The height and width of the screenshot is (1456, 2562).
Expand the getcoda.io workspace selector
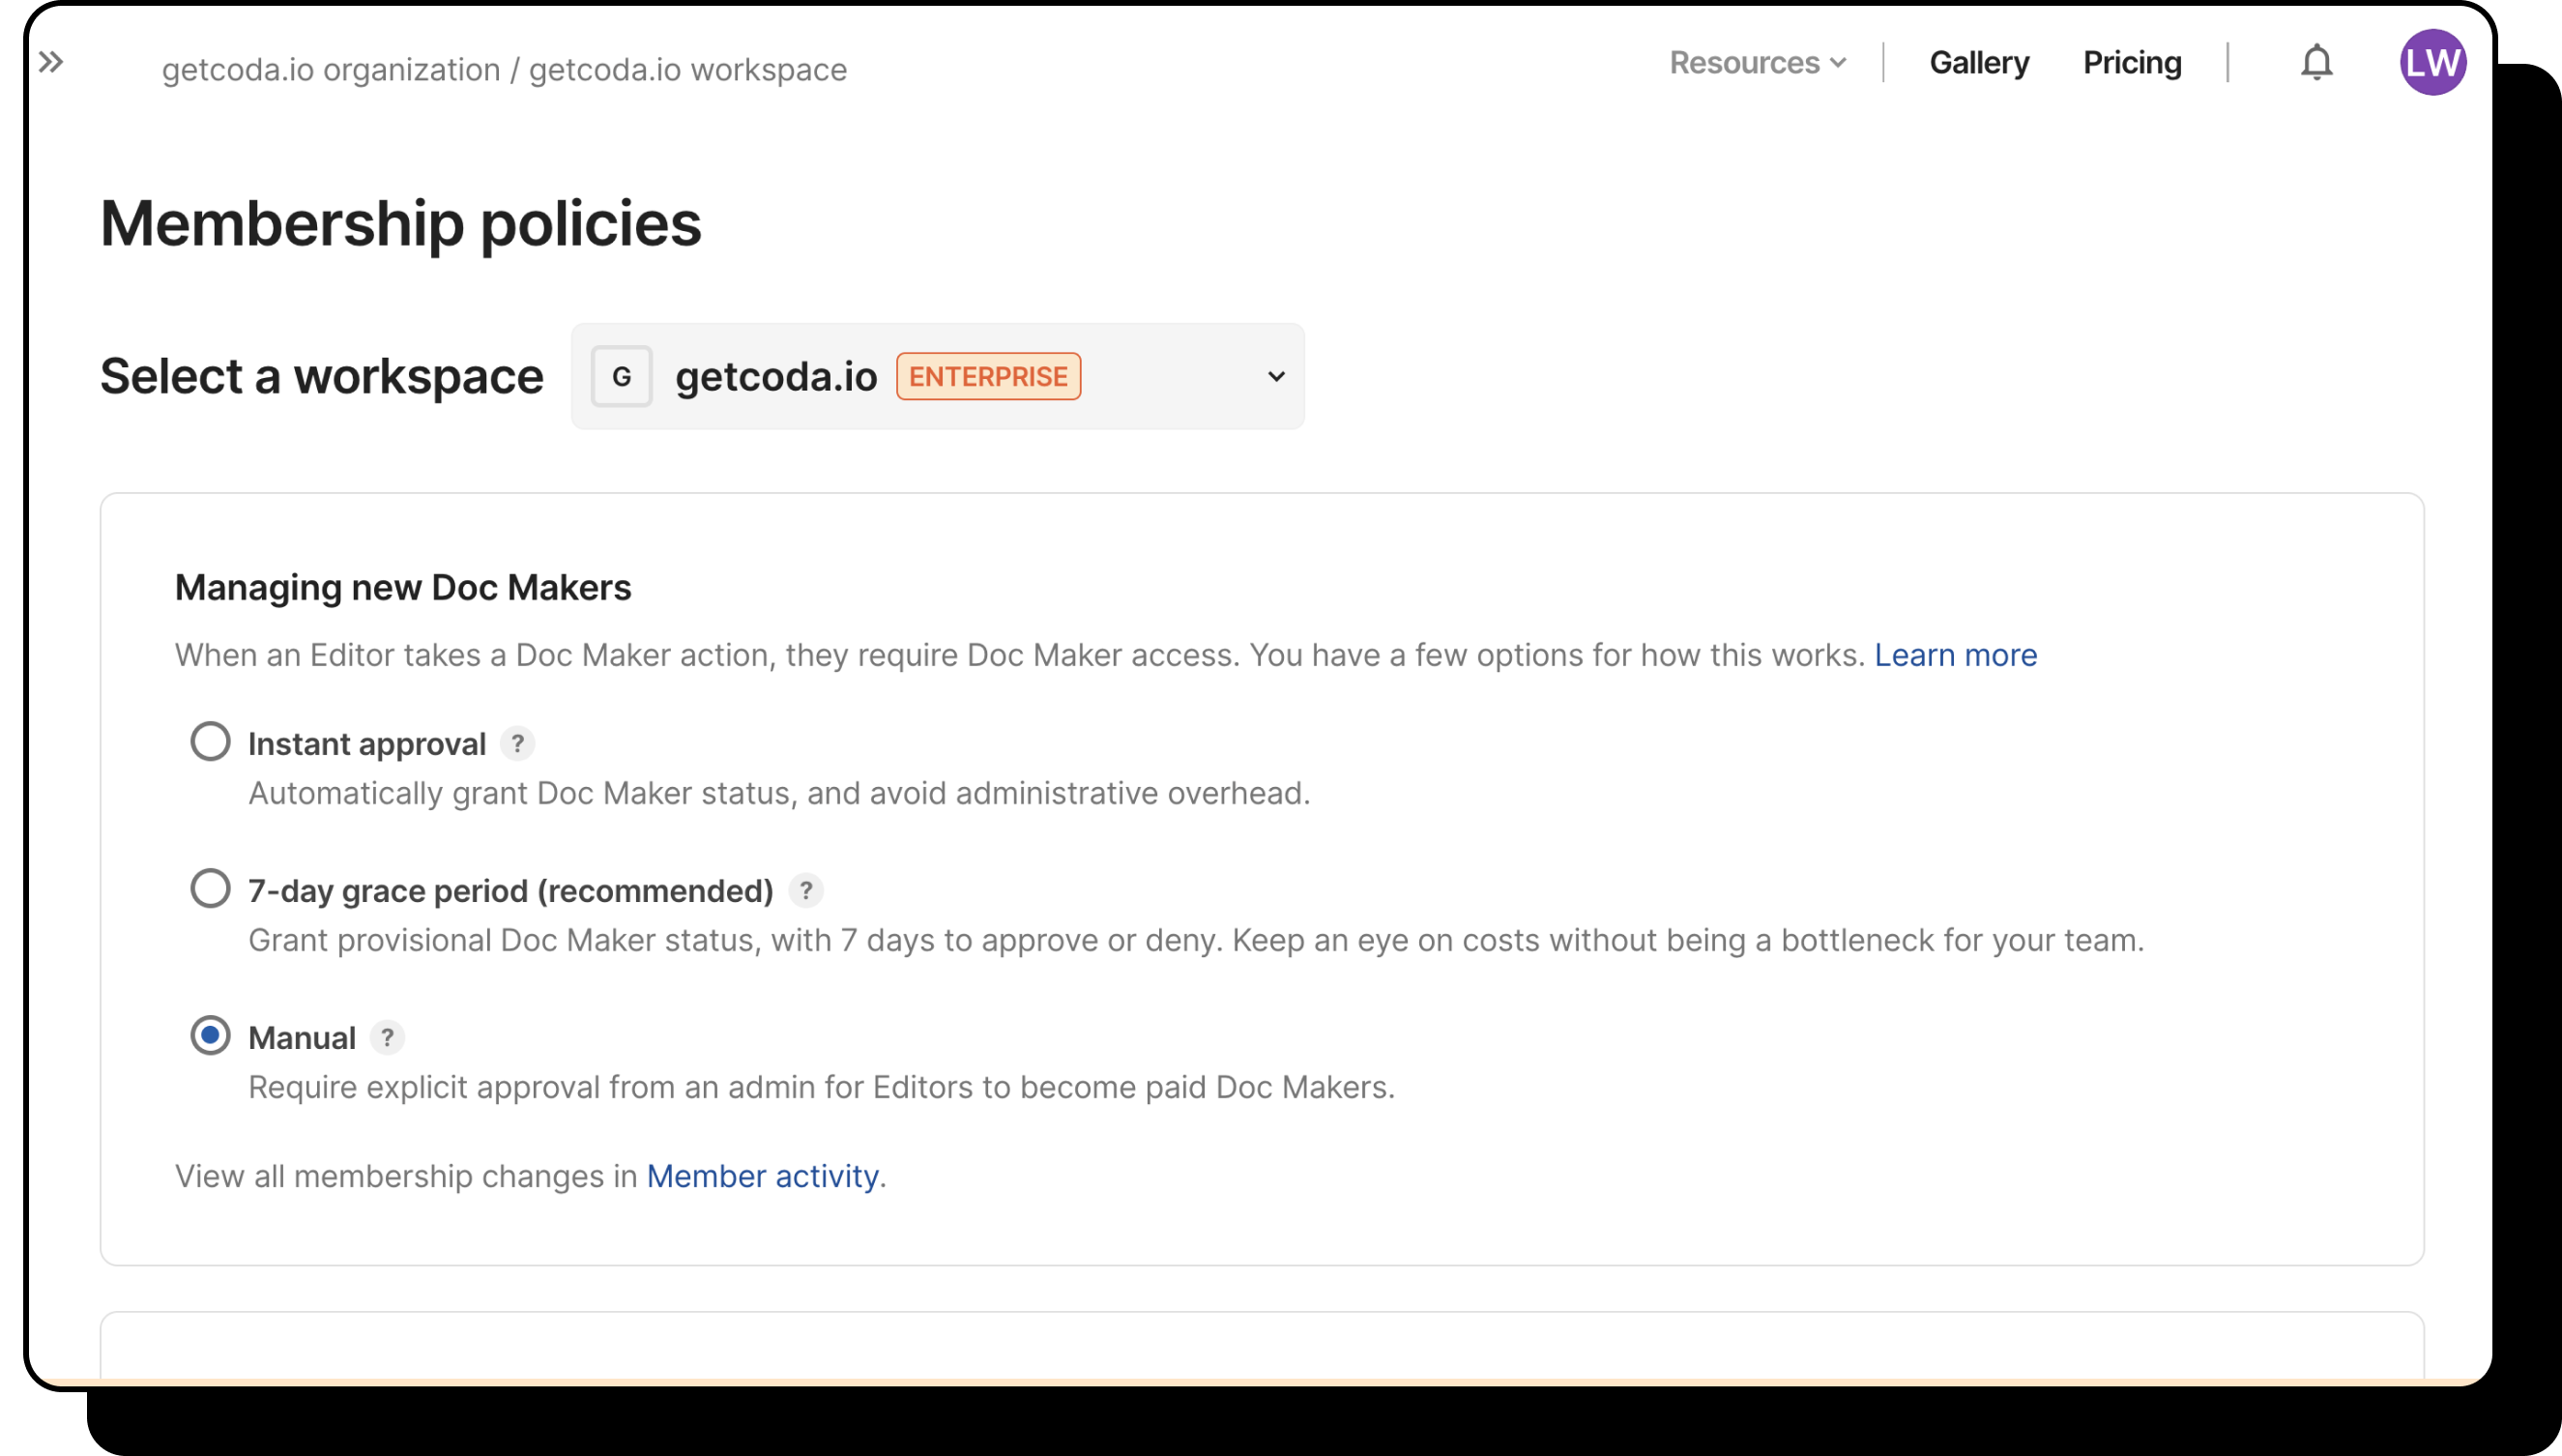936,377
